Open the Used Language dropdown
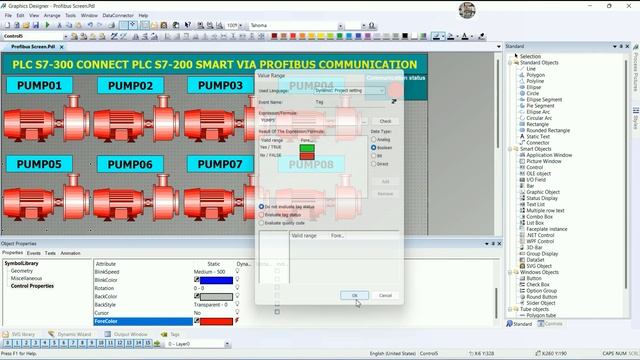The height and width of the screenshot is (360, 640). point(349,91)
